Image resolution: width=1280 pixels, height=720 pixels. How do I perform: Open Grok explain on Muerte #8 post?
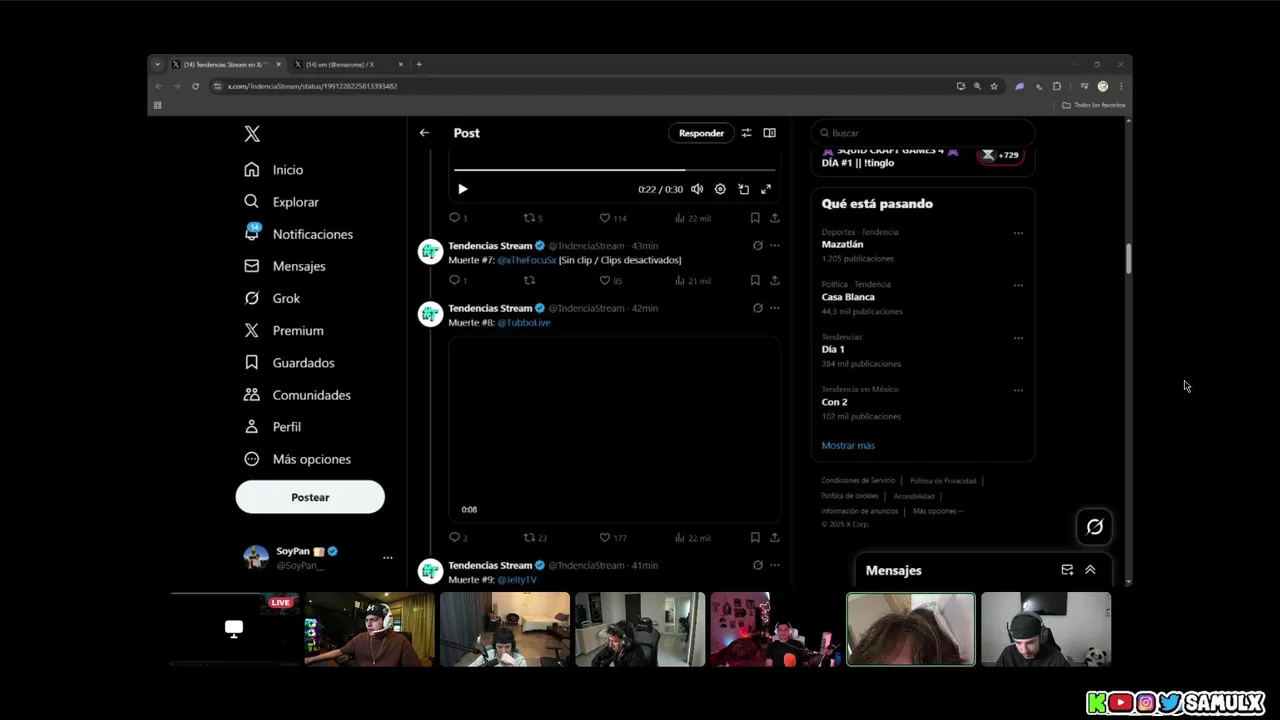[x=757, y=308]
